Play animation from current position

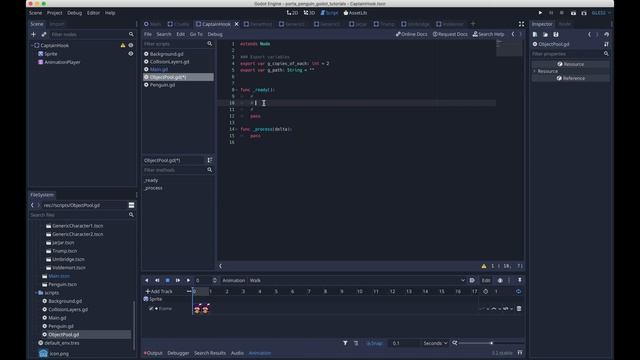click(188, 280)
